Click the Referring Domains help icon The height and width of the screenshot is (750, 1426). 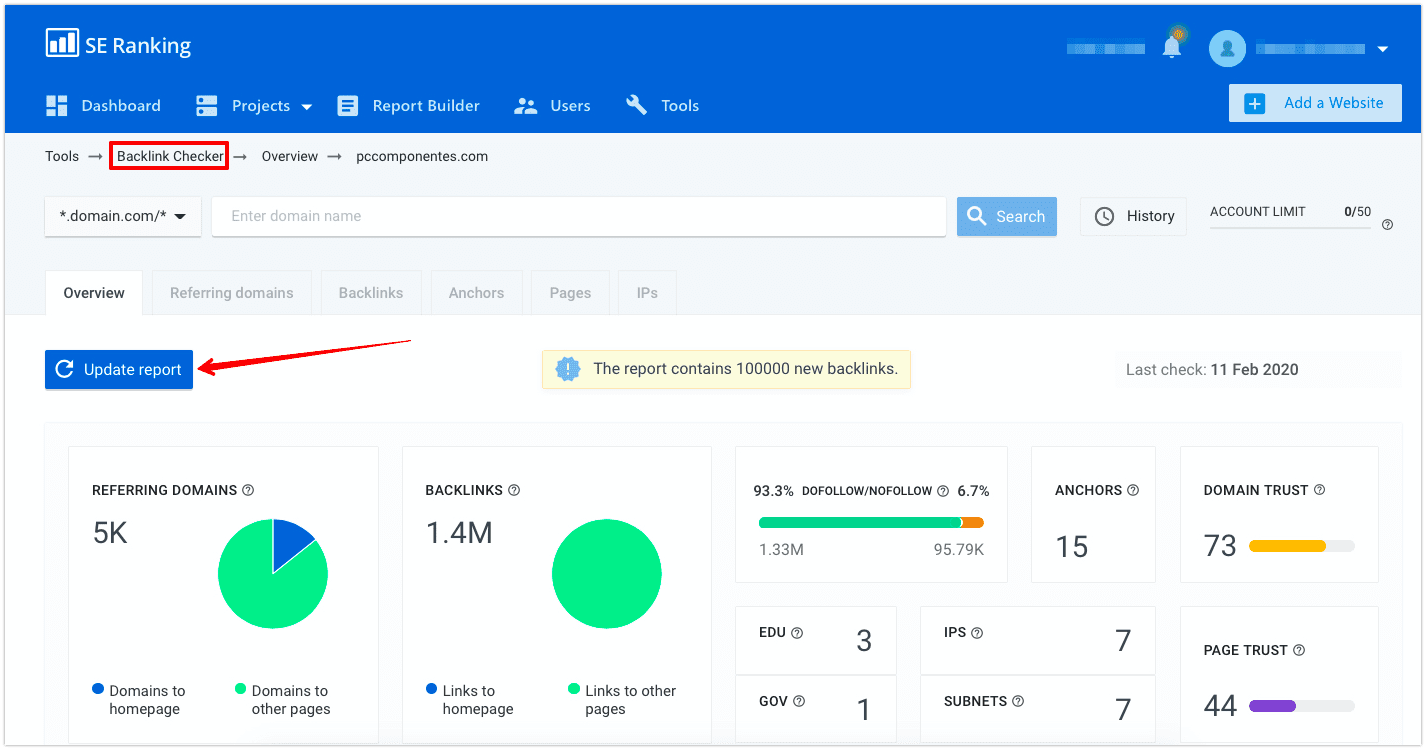248,490
